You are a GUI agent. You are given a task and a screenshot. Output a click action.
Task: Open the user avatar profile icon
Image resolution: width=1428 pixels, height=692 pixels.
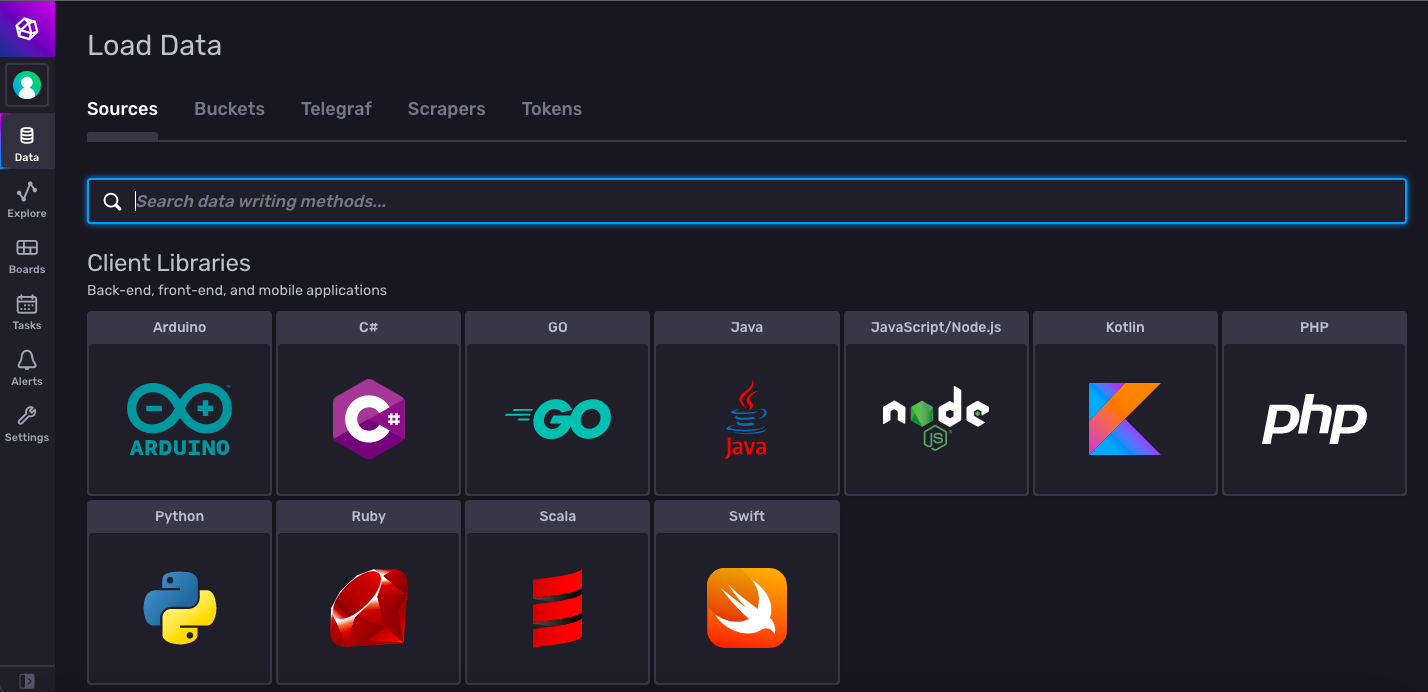(27, 84)
